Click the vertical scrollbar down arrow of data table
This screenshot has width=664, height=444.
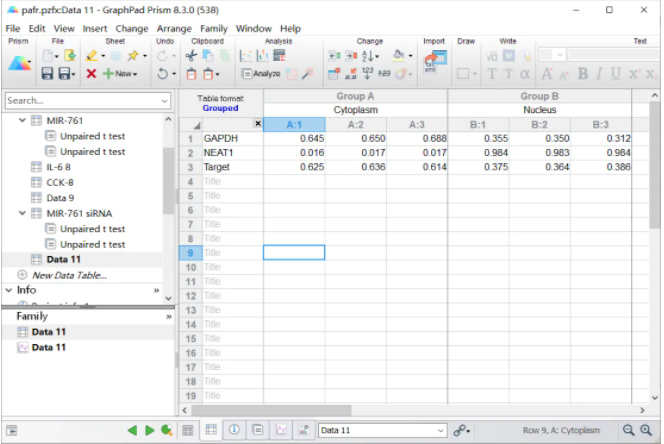655,398
